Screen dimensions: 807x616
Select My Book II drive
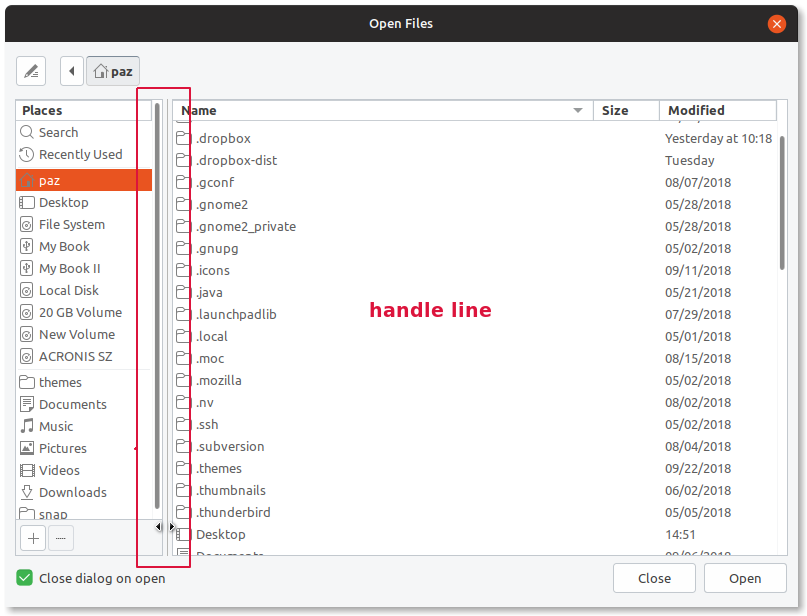[x=84, y=268]
